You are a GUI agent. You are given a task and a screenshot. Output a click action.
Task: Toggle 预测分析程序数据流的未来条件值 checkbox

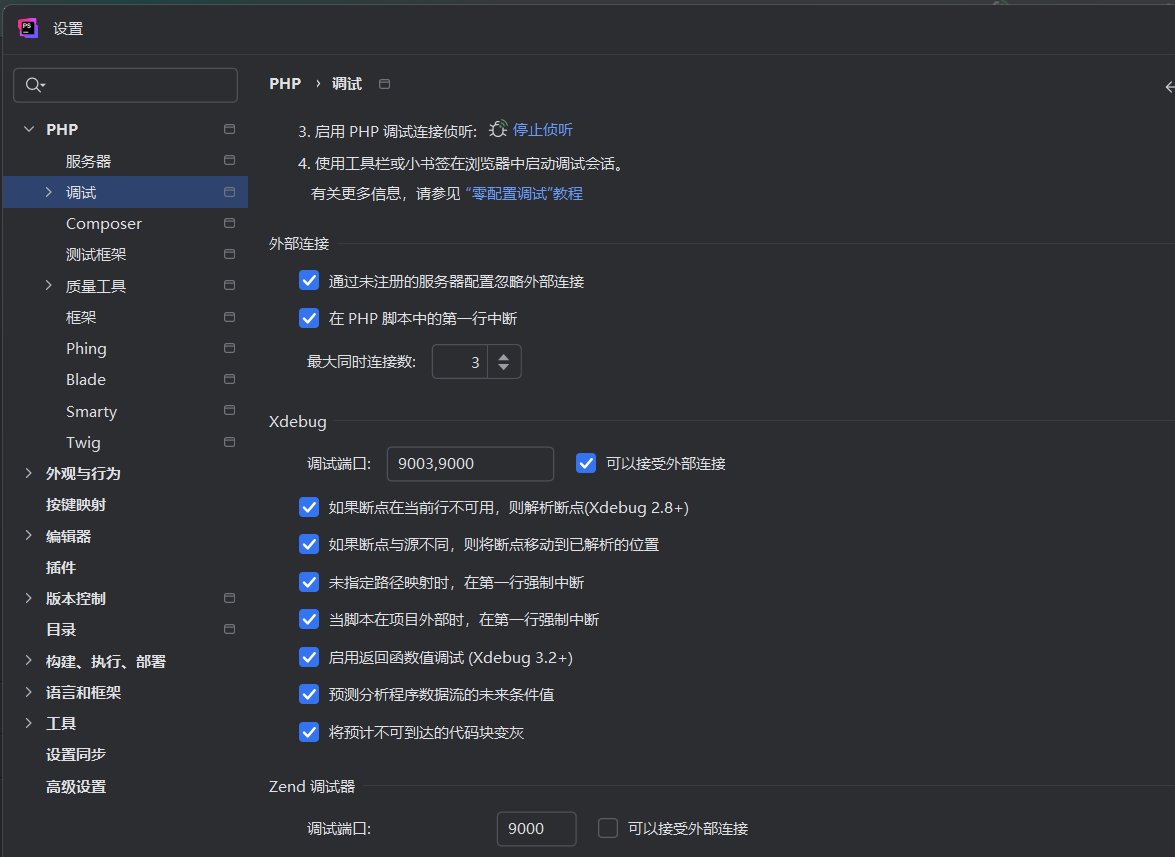coord(309,694)
